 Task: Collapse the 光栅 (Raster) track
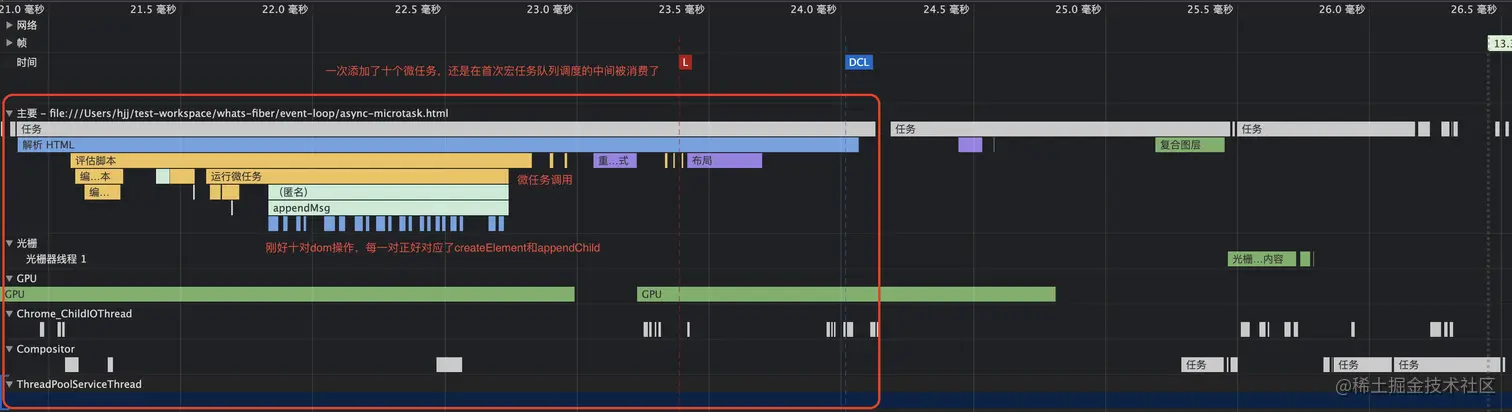10,243
